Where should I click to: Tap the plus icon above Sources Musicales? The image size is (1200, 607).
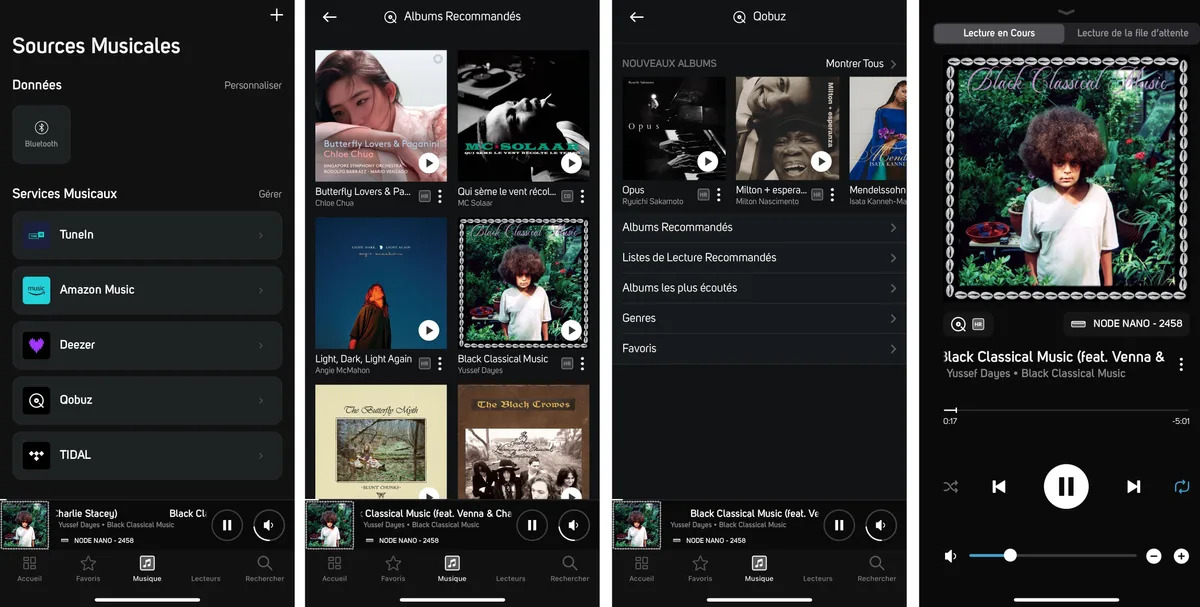coord(276,15)
